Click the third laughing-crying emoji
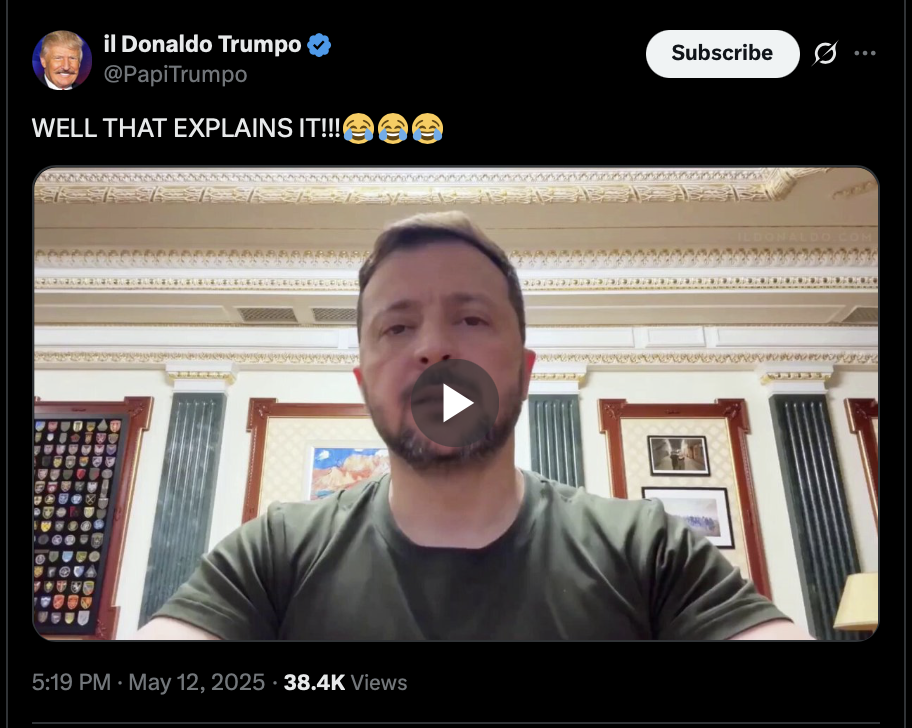Screen dimensions: 912x728 [x=428, y=128]
